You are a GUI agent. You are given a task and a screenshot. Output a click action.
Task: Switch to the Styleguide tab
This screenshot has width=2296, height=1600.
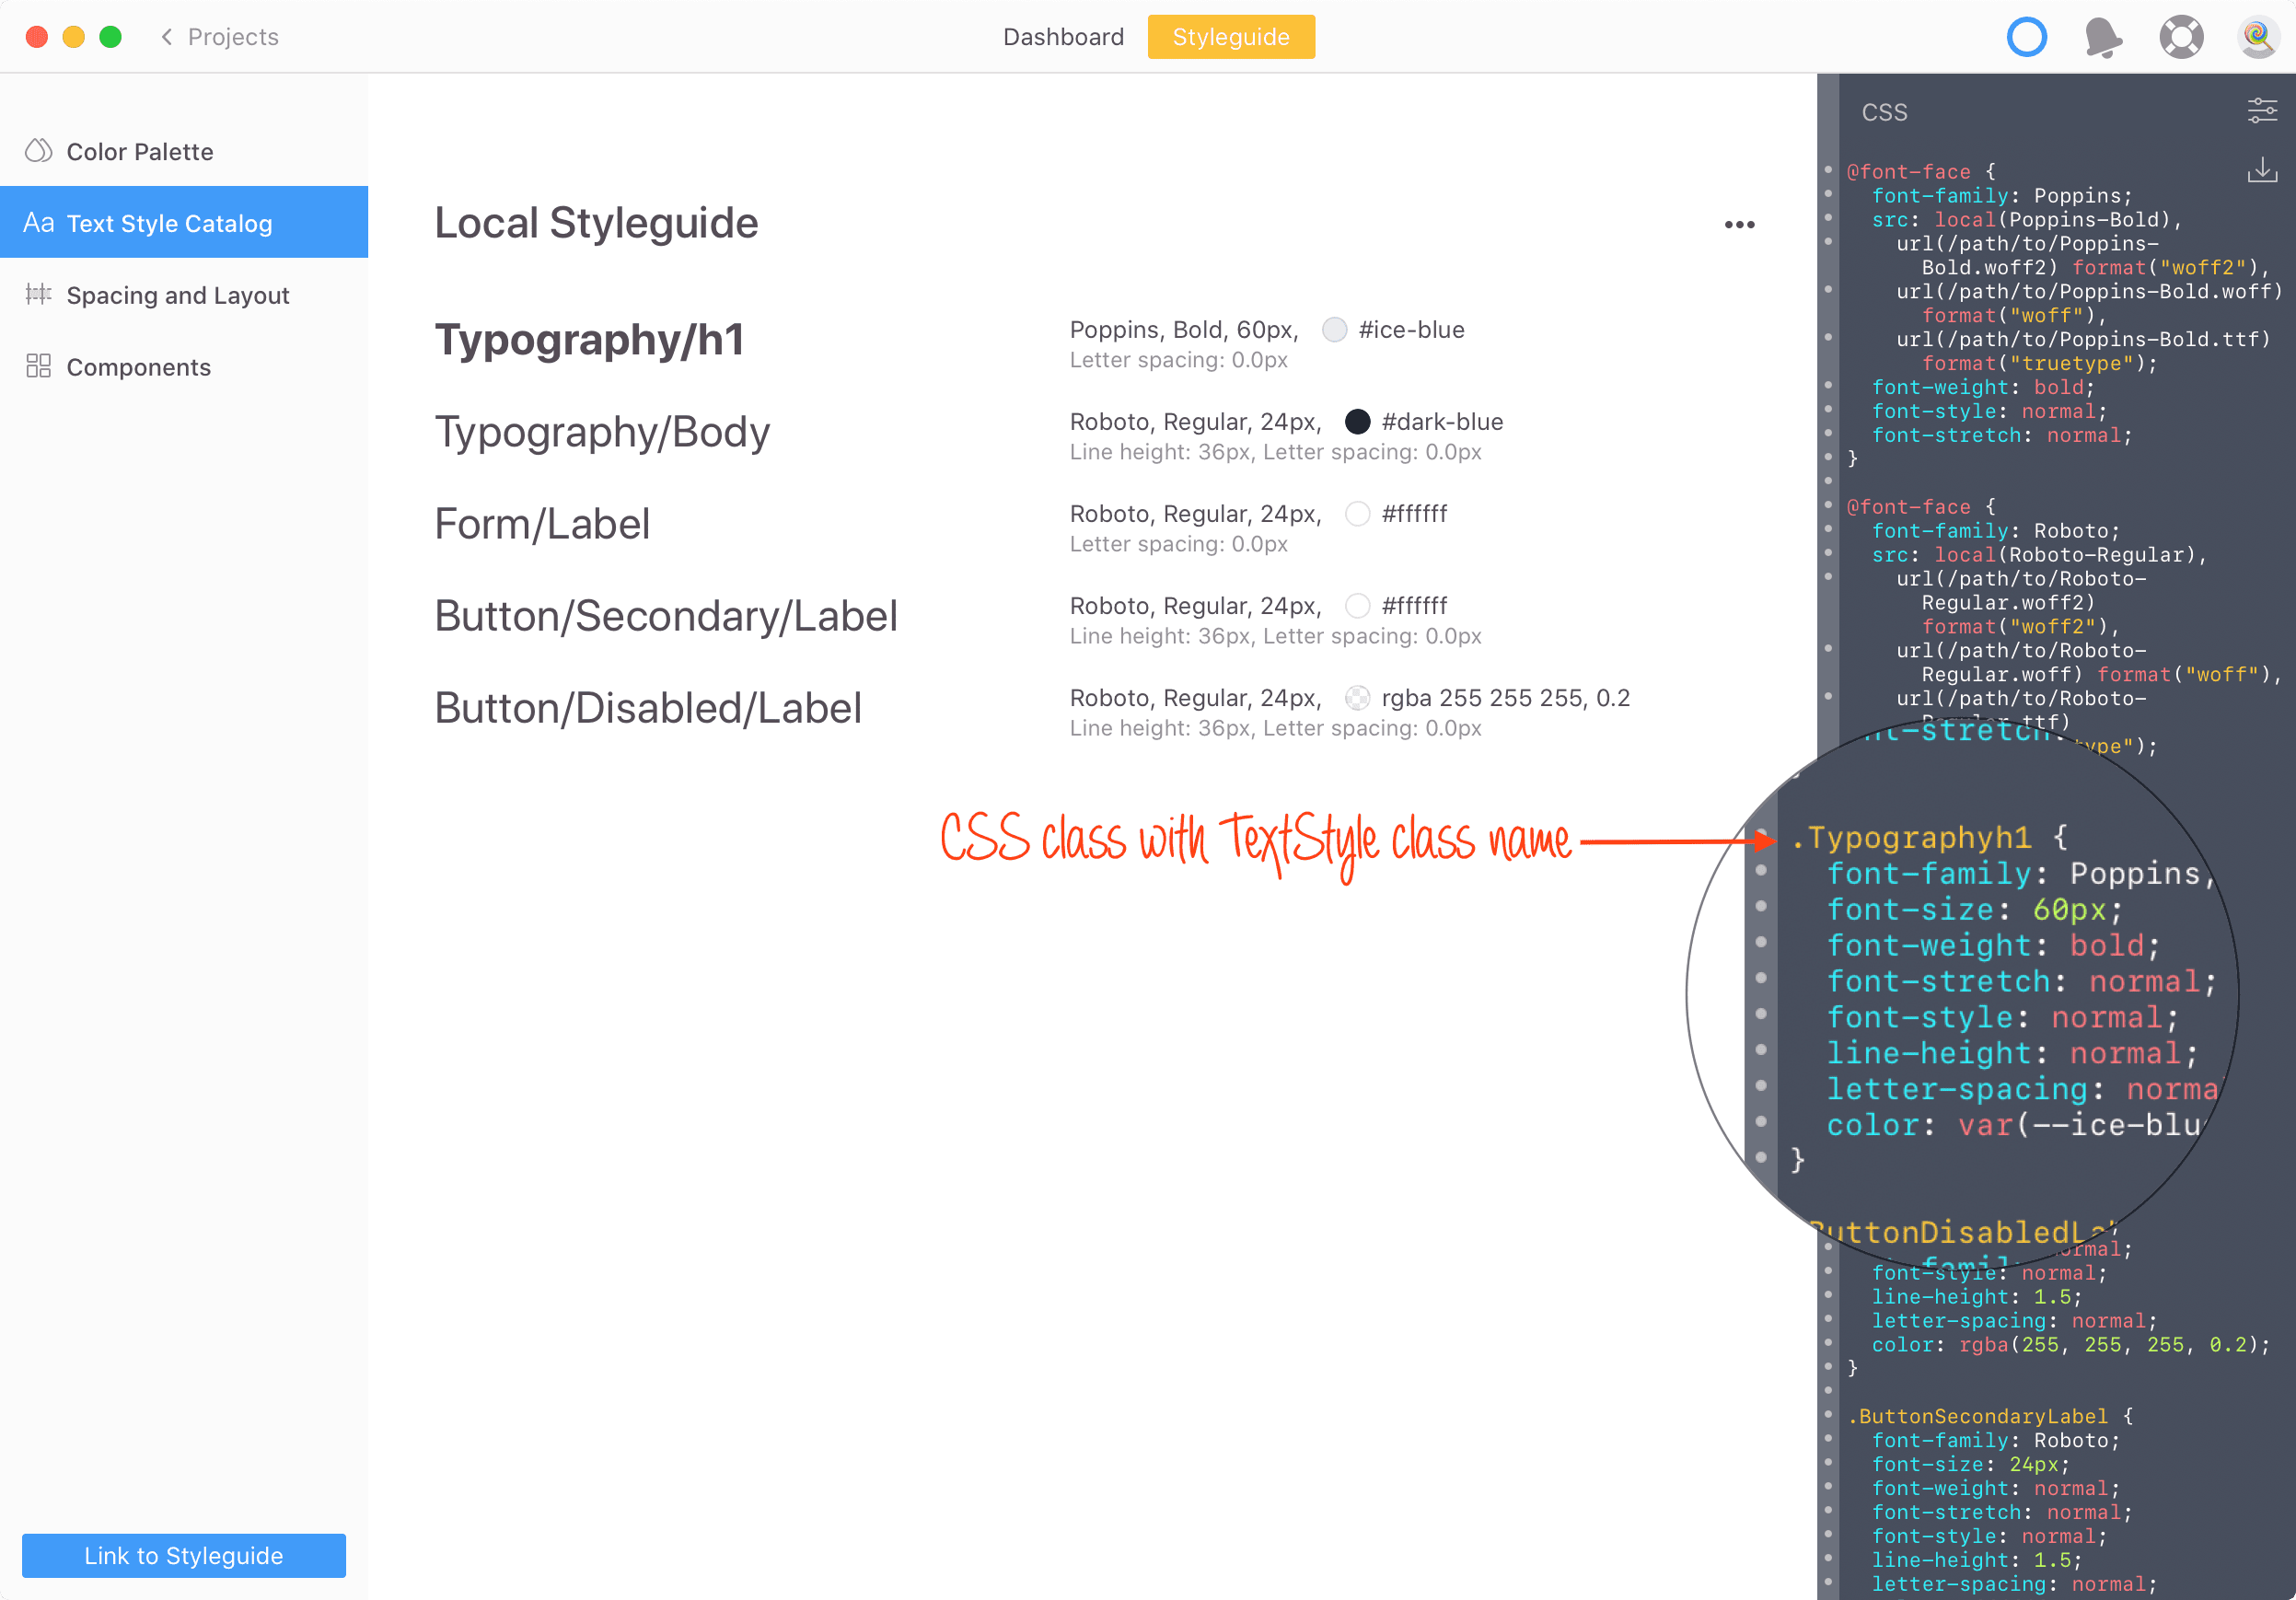coord(1230,37)
